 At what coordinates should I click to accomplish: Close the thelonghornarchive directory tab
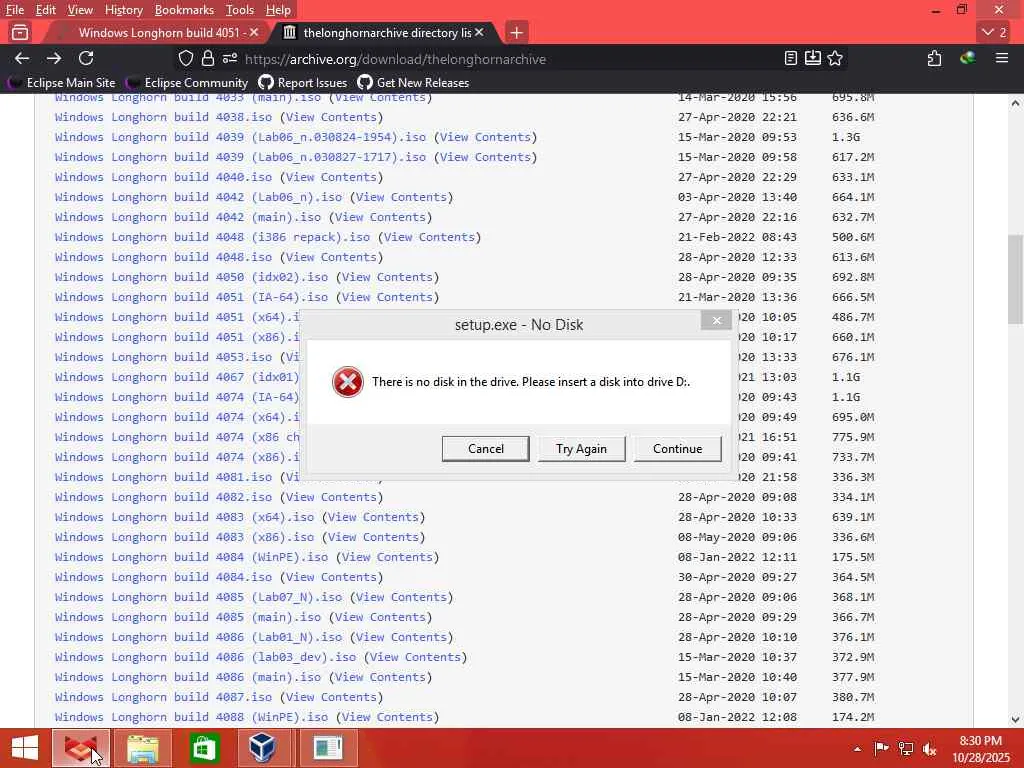(x=479, y=32)
